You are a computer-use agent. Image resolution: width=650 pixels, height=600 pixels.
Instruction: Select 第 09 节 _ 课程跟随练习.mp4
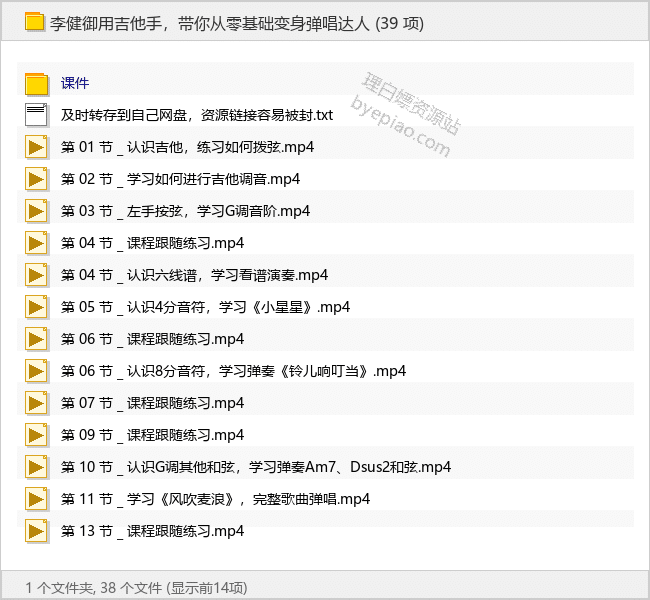pyautogui.click(x=153, y=435)
